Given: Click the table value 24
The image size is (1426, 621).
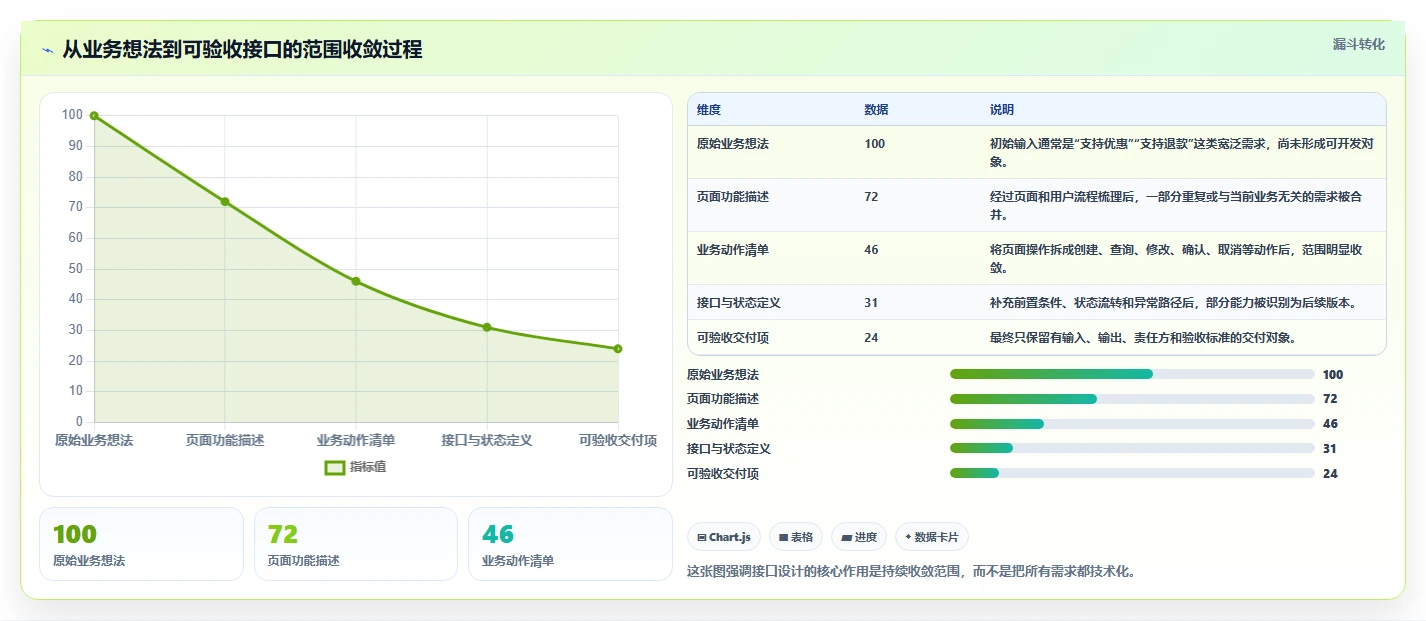Looking at the screenshot, I should [871, 338].
